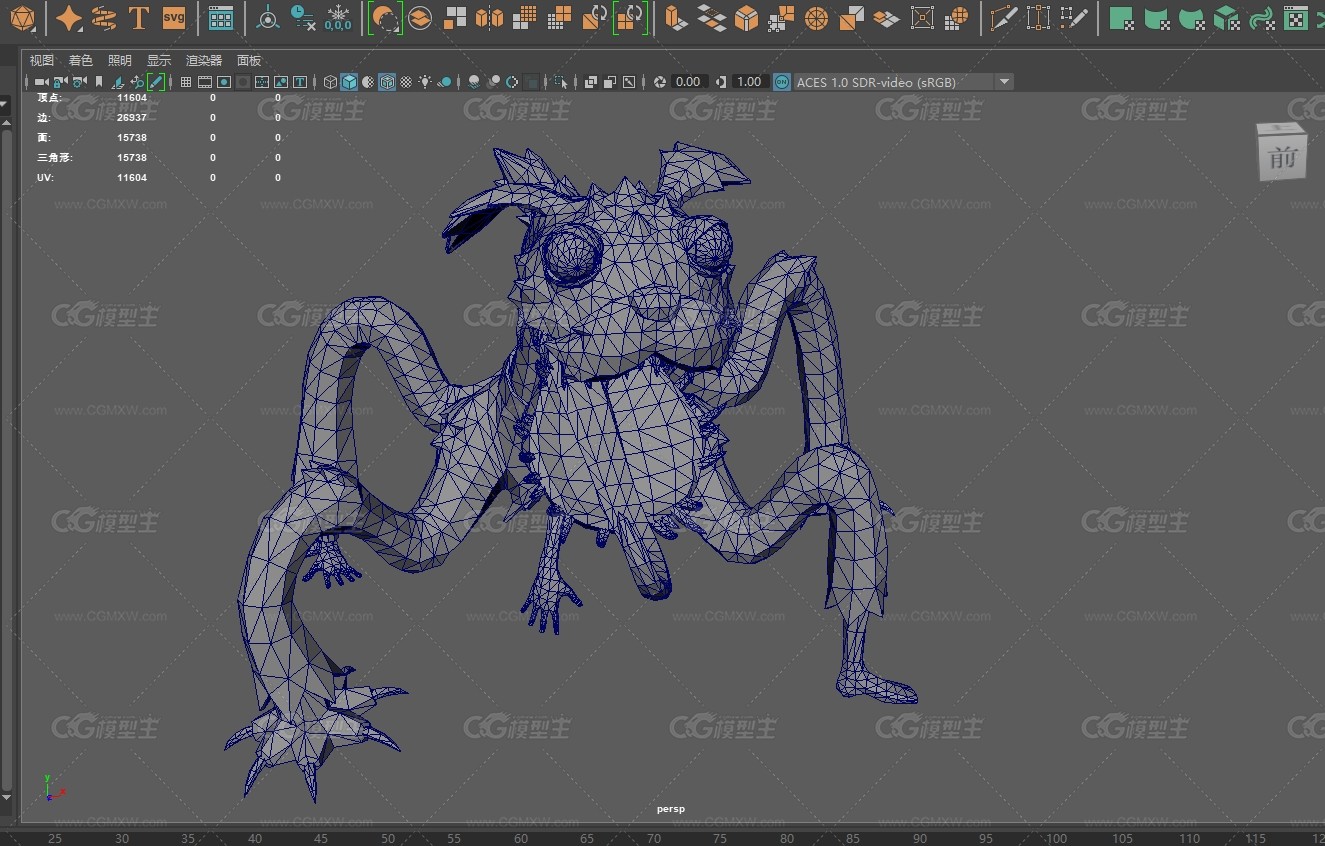Activate the green-framed grease pencil icon
The width and height of the screenshot is (1325, 846).
tap(156, 82)
